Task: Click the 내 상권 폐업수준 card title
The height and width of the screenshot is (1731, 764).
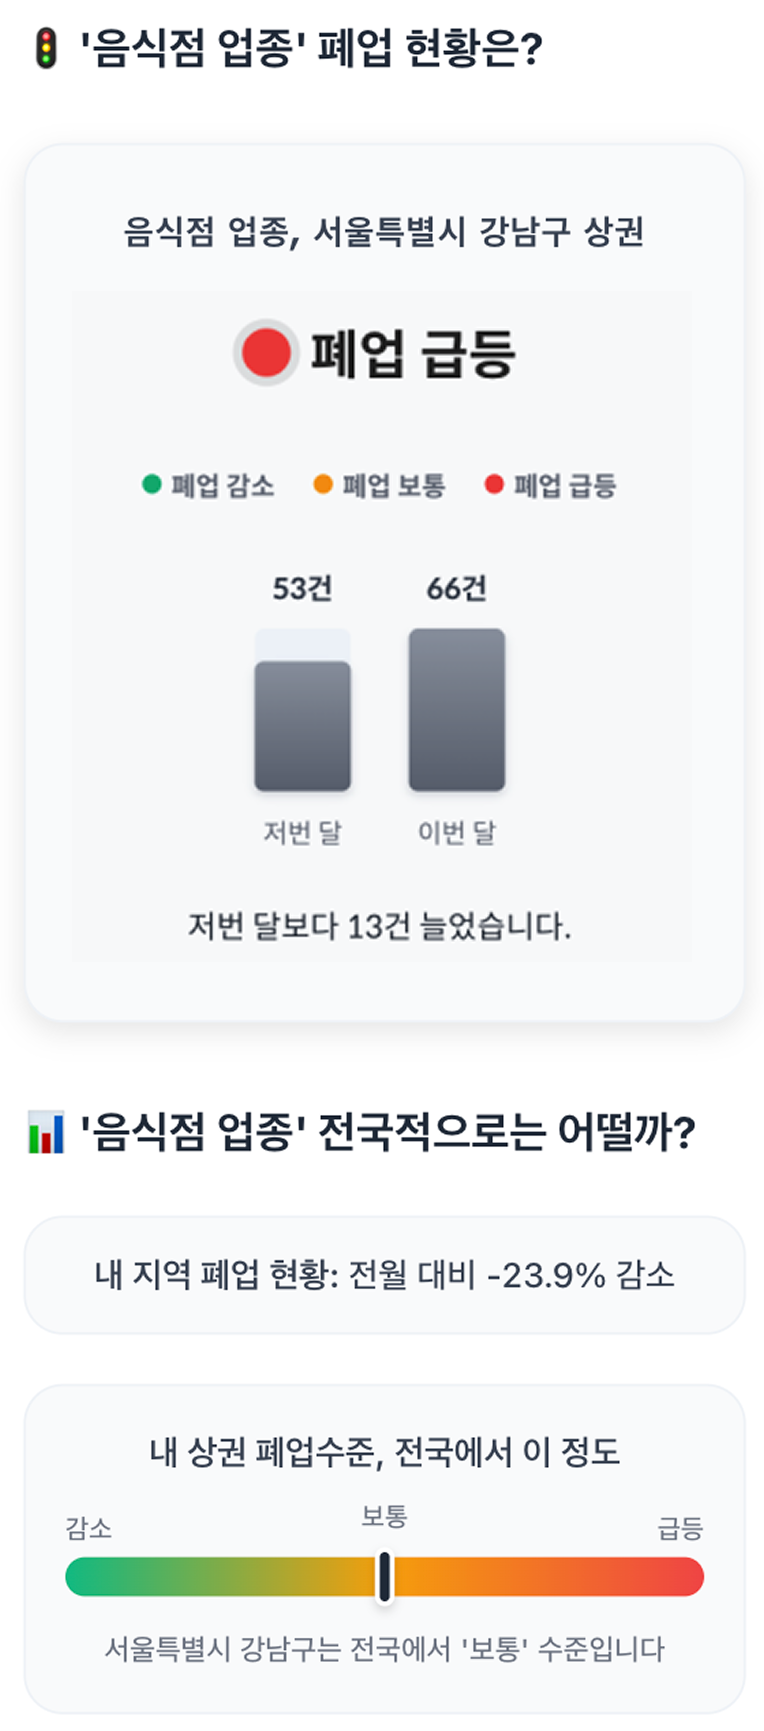Action: click(x=384, y=1451)
